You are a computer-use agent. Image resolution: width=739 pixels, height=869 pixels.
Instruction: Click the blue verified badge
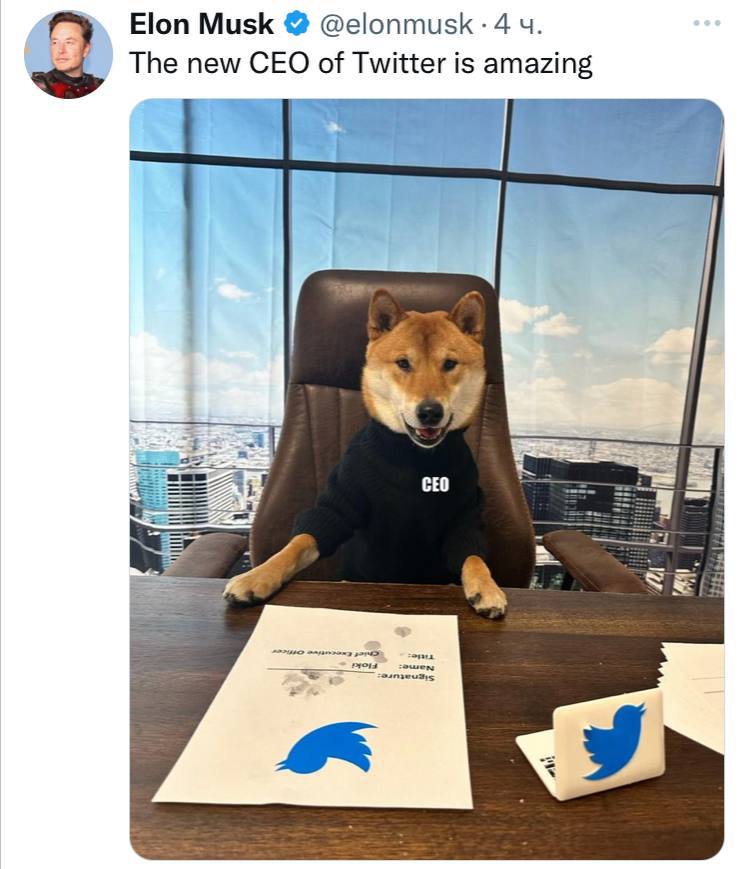[x=296, y=24]
